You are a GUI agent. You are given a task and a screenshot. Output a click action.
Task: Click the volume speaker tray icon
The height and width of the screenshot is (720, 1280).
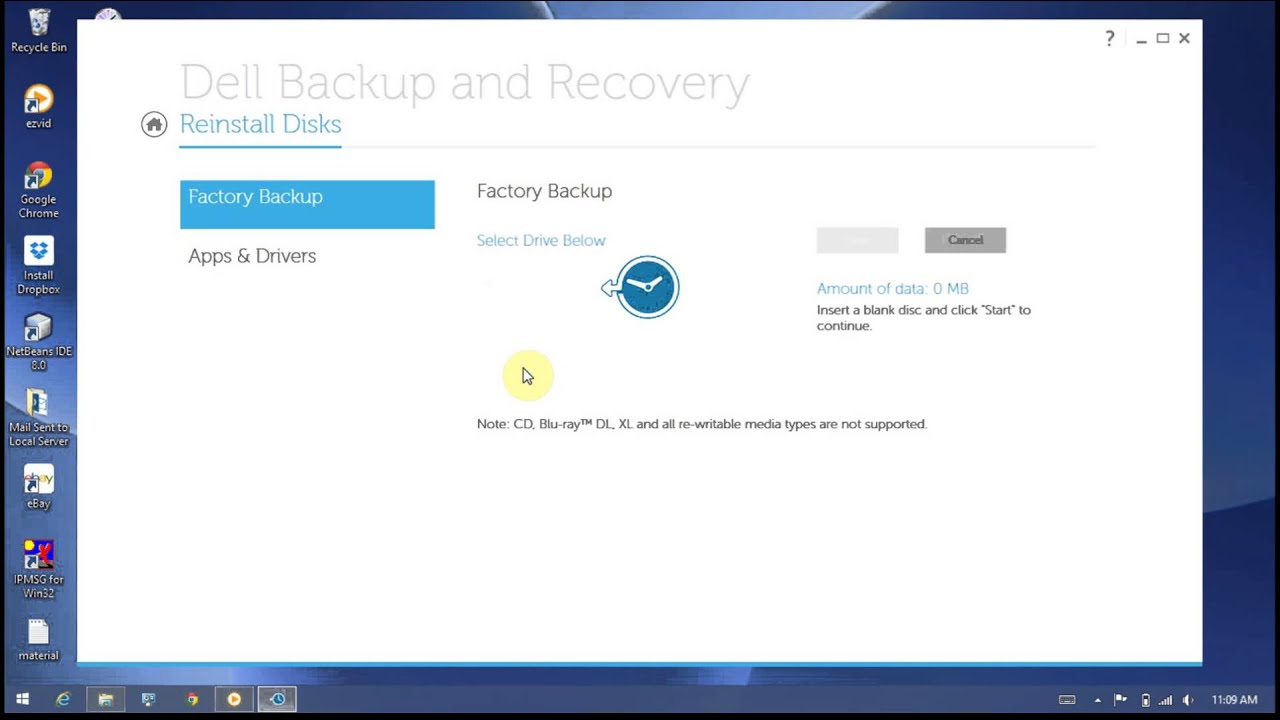pyautogui.click(x=1188, y=700)
